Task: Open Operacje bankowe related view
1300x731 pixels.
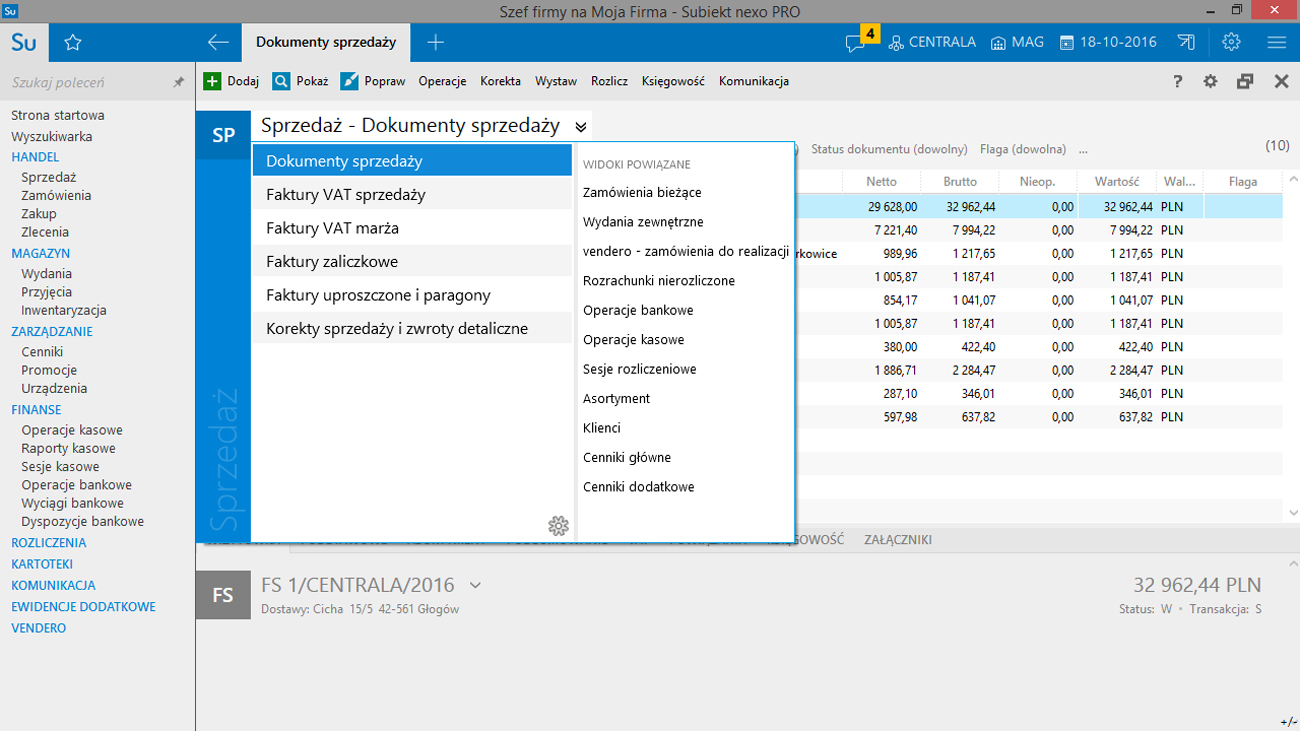Action: pos(638,310)
